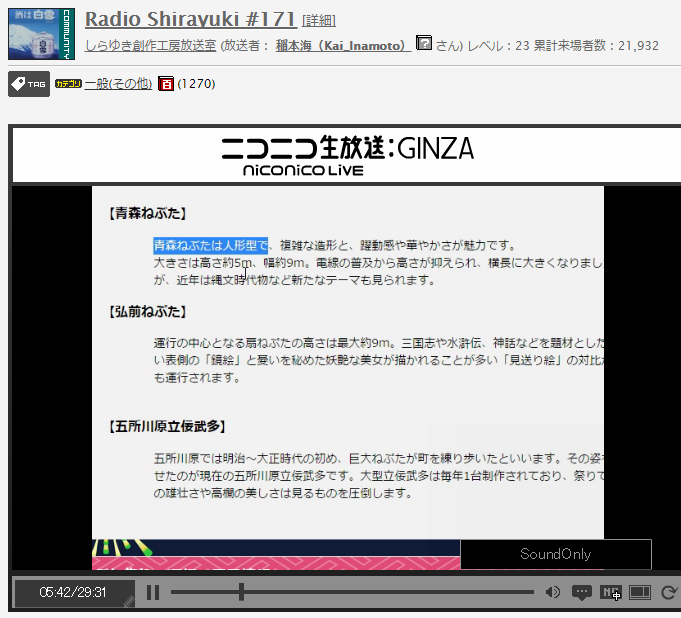Click the SoundOnly box
The height and width of the screenshot is (618, 681).
click(x=556, y=554)
